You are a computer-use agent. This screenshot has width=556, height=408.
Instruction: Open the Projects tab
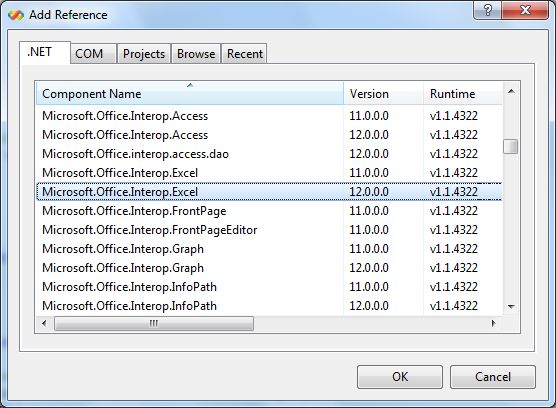[144, 54]
